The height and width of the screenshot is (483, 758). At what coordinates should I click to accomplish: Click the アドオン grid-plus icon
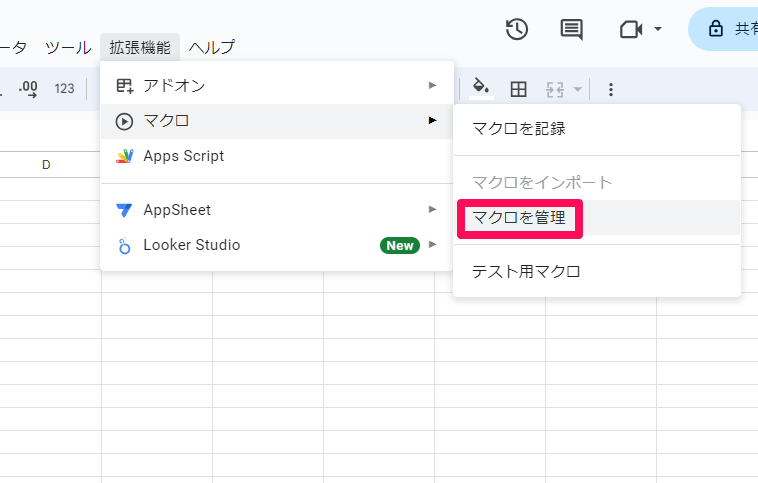click(x=125, y=86)
